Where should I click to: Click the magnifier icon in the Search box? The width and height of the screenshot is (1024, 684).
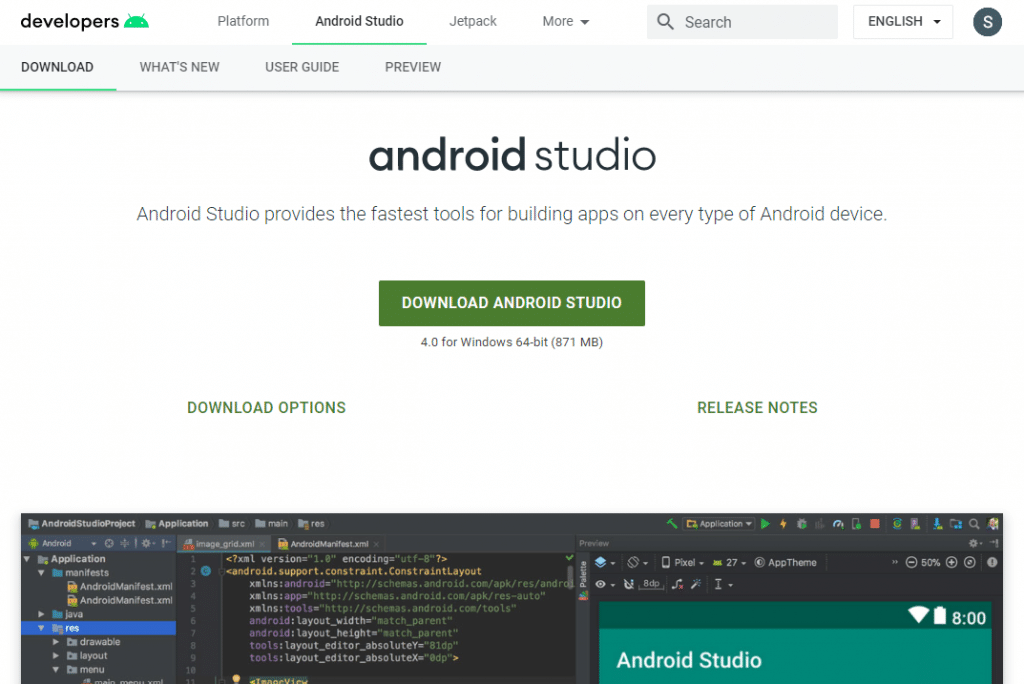(x=665, y=22)
